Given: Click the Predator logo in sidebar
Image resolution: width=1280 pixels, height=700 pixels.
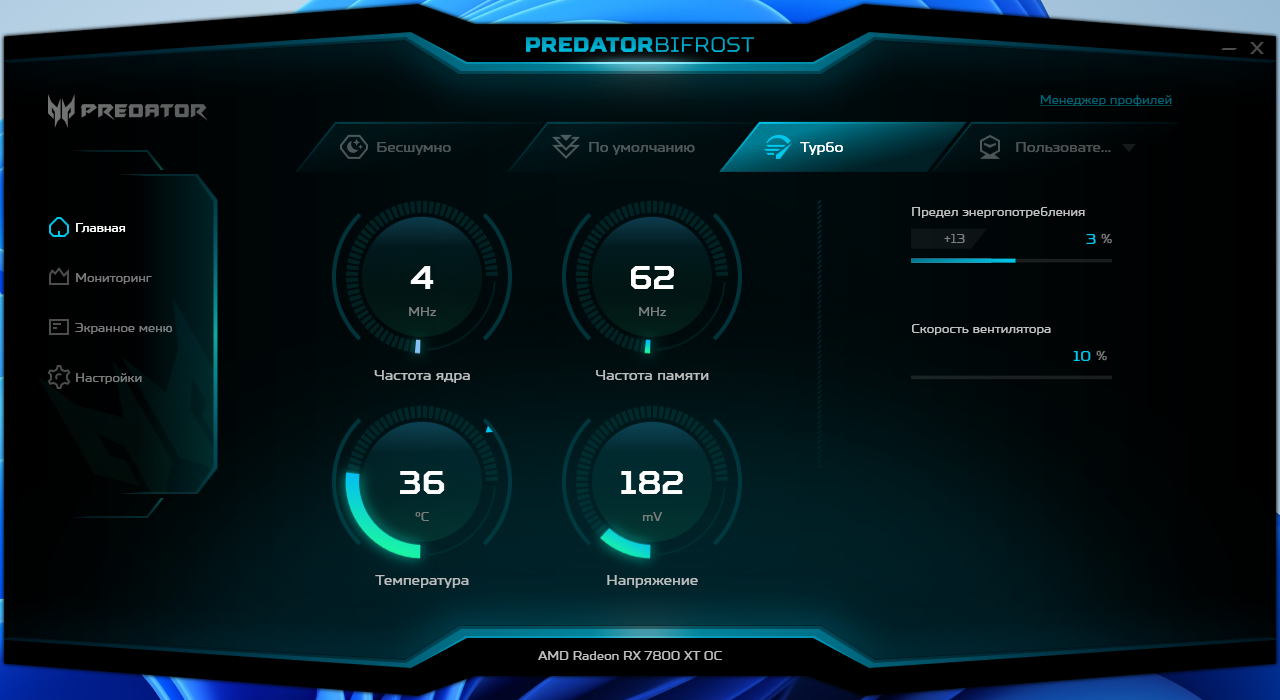Looking at the screenshot, I should coord(127,110).
